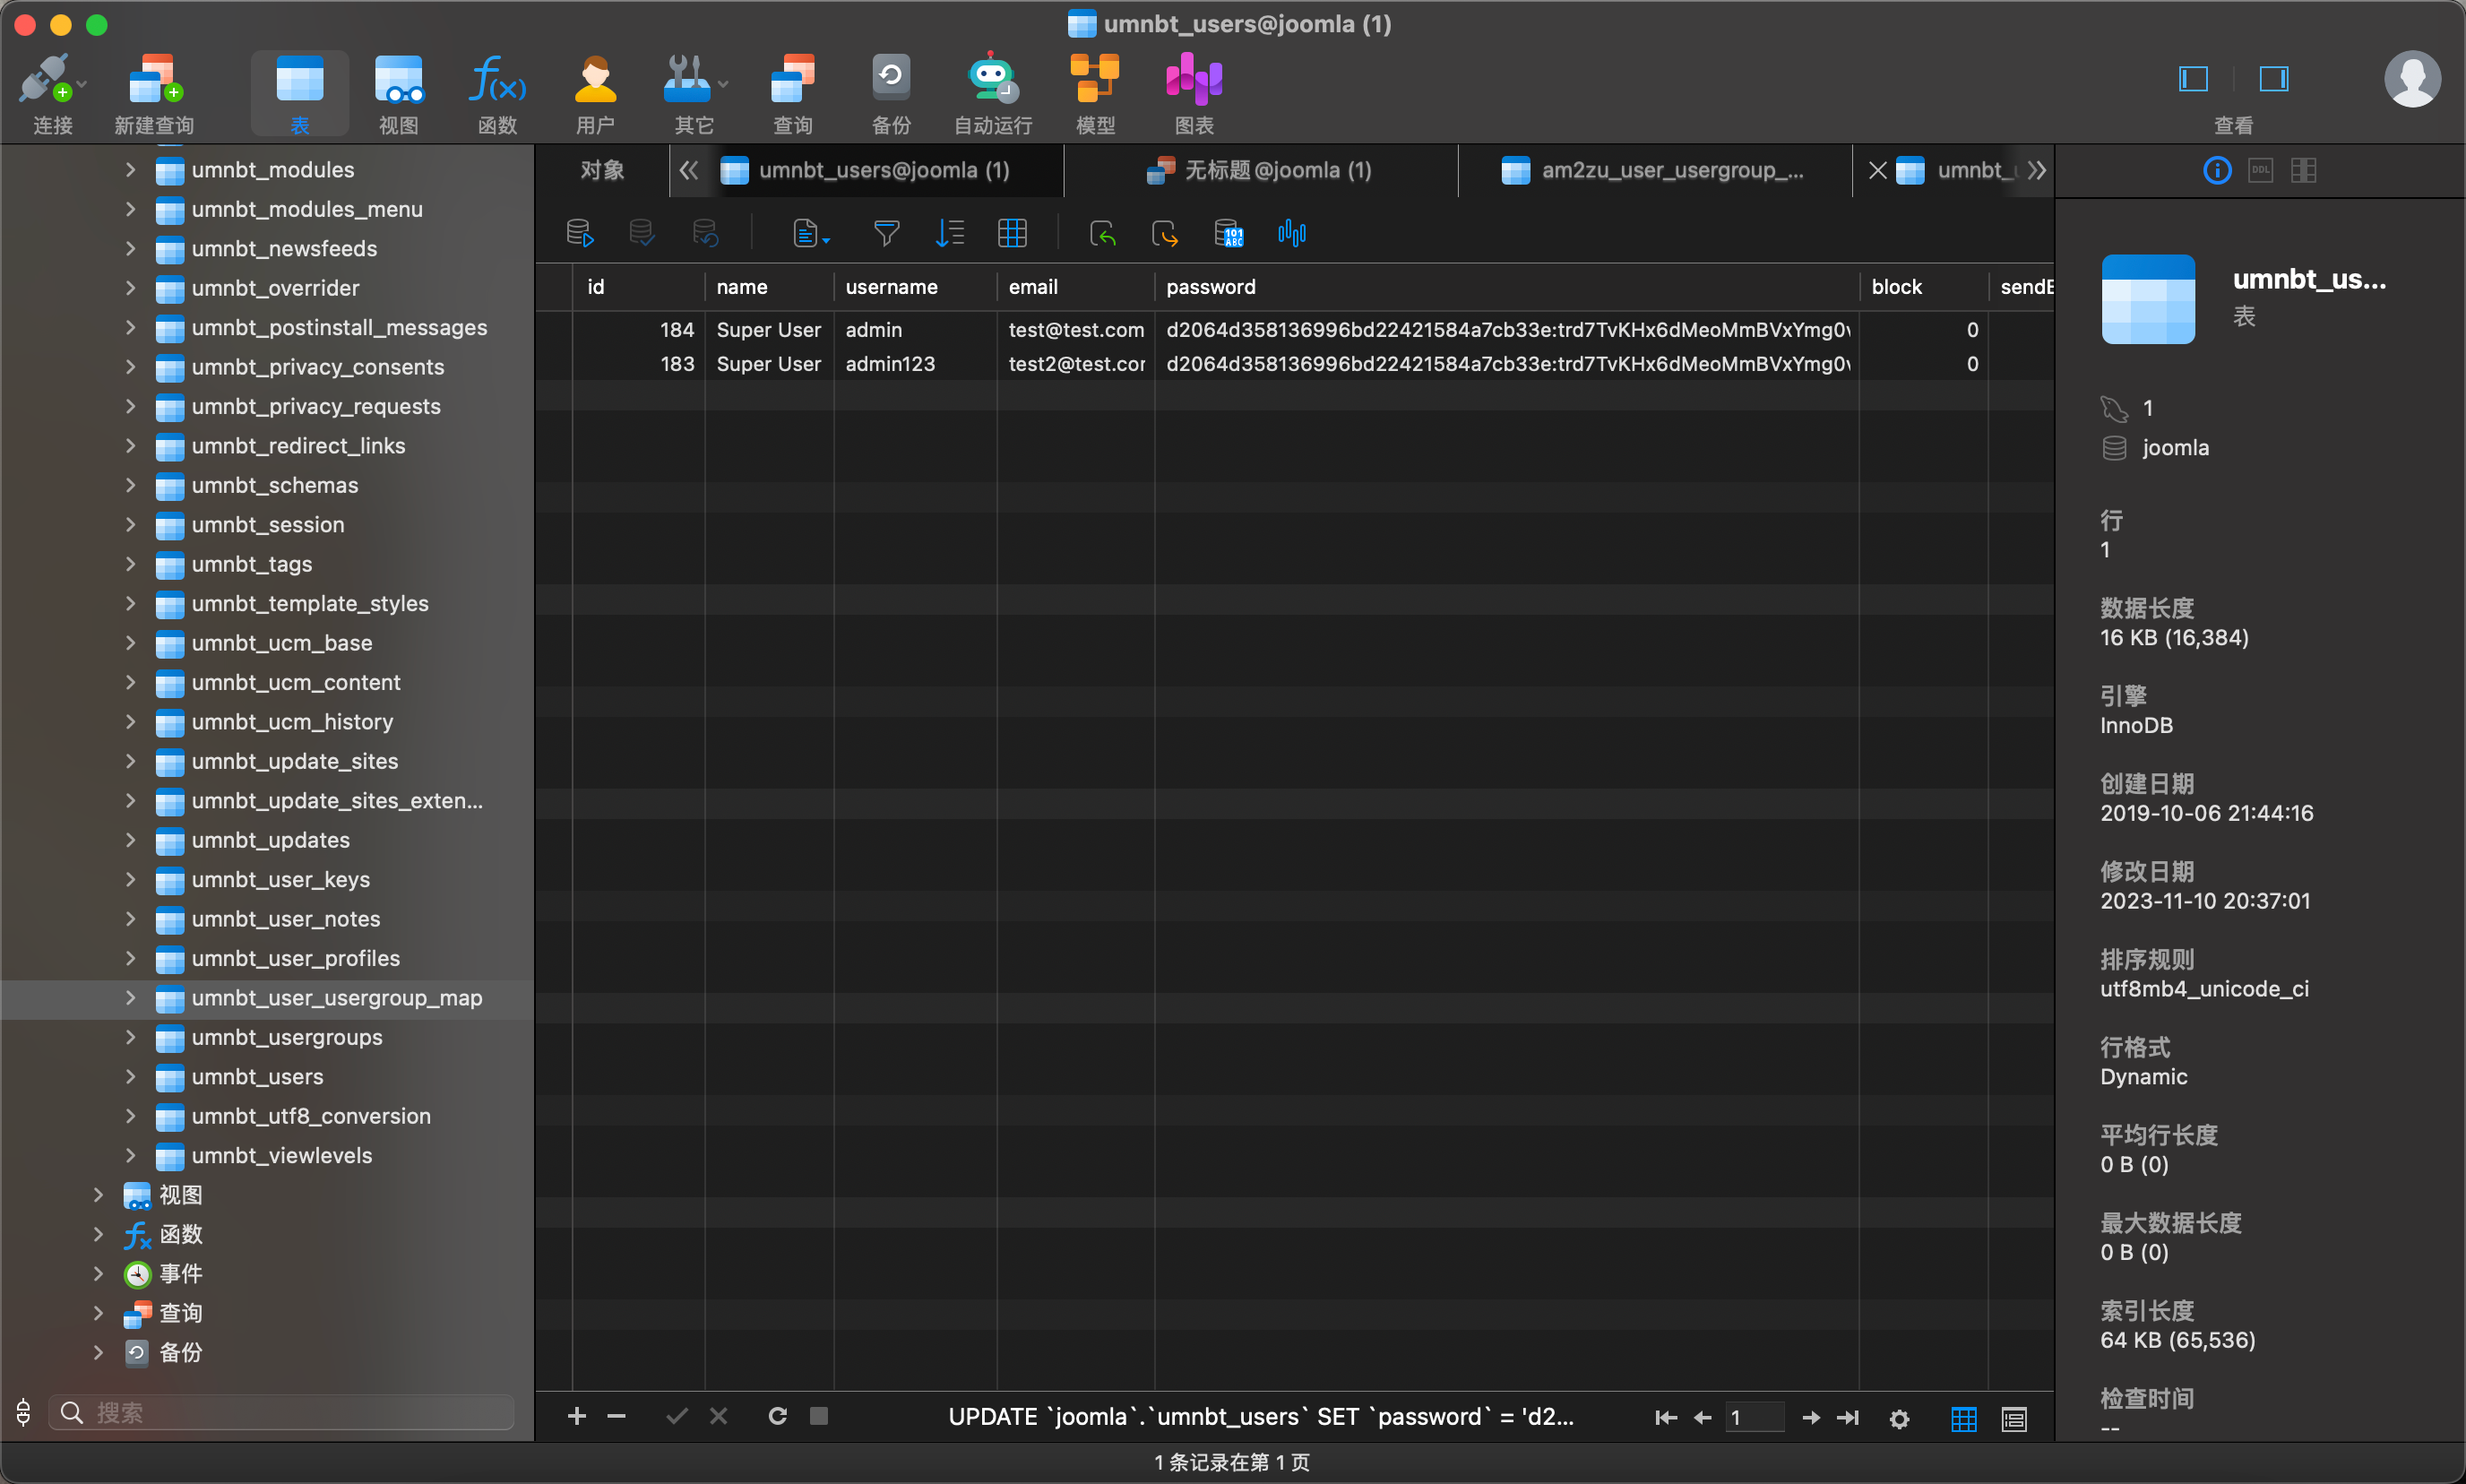Expand the umnbt_usergroups table node
This screenshot has width=2466, height=1484.
pyautogui.click(x=130, y=1037)
